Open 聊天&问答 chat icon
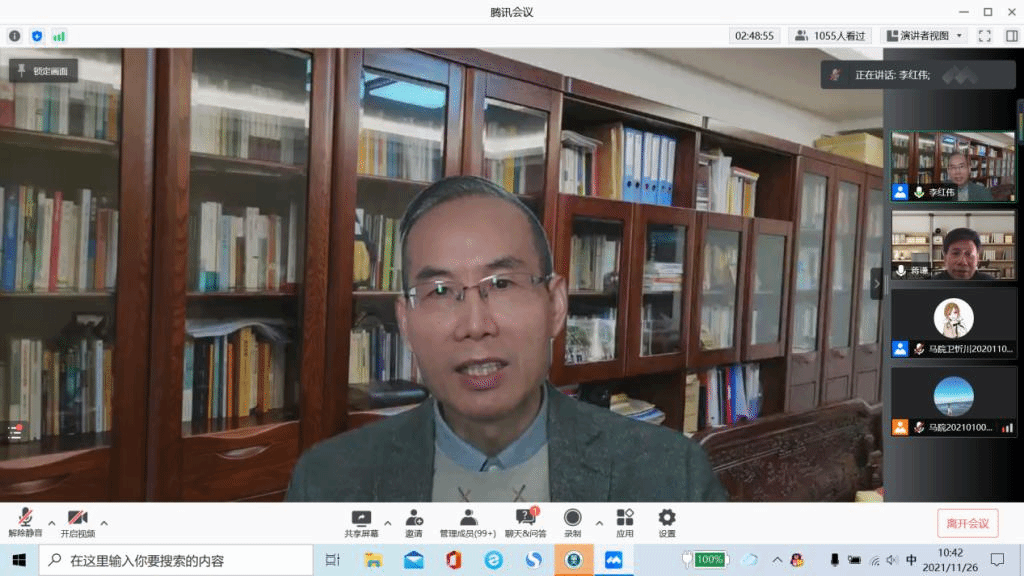1024x576 pixels. click(525, 518)
